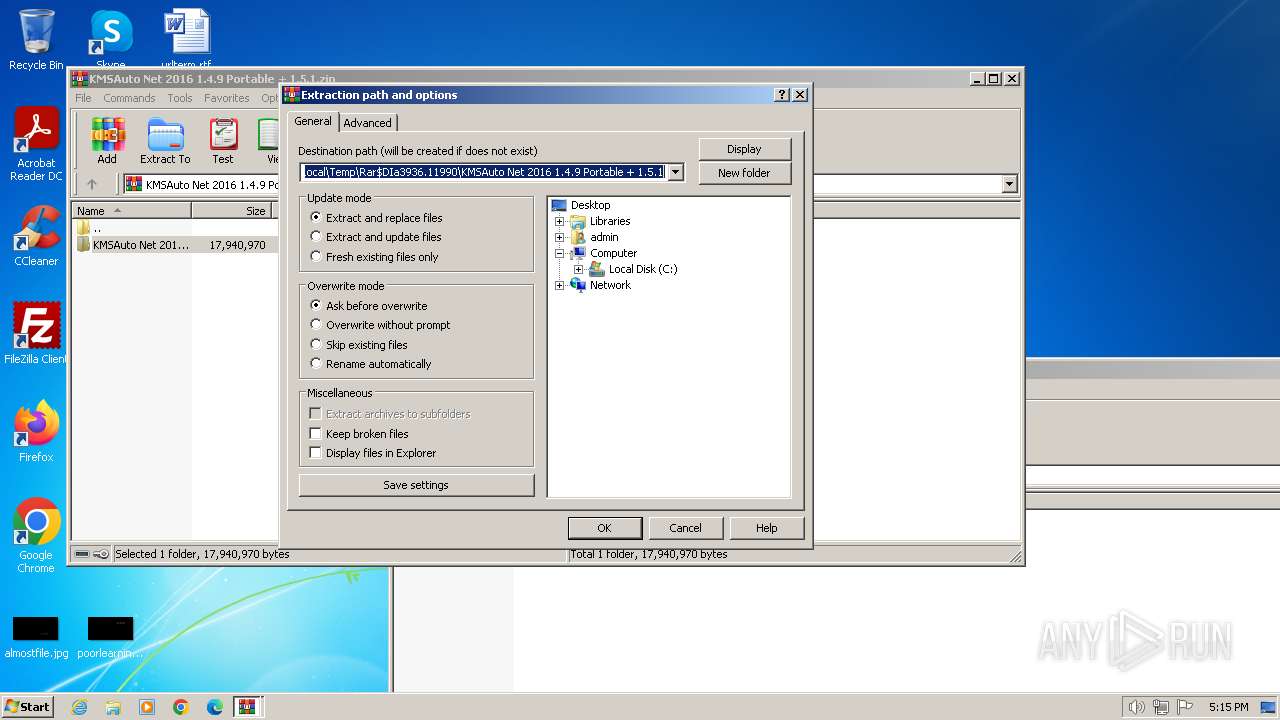Click the OK button
The image size is (1280, 720).
pos(604,528)
